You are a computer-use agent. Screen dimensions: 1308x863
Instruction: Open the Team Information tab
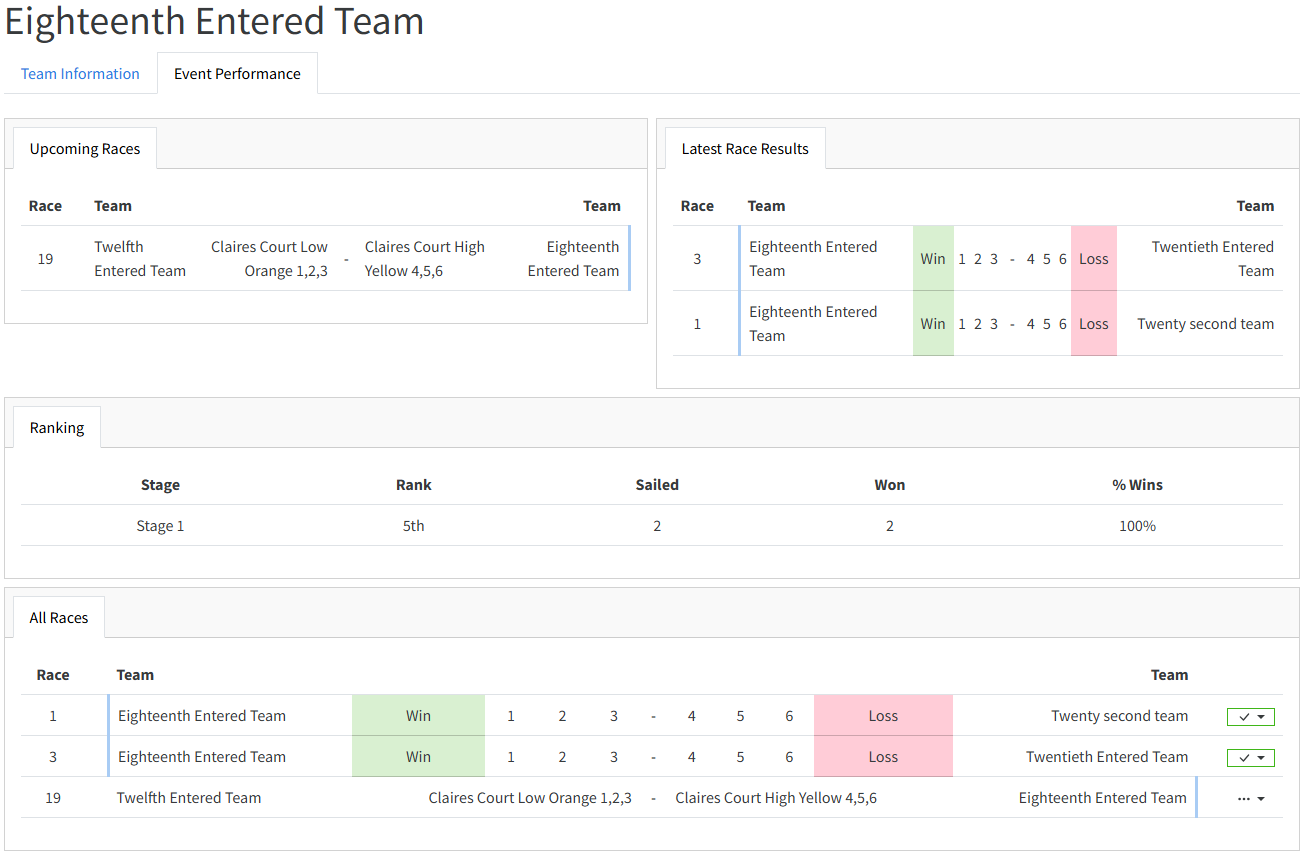[x=80, y=74]
